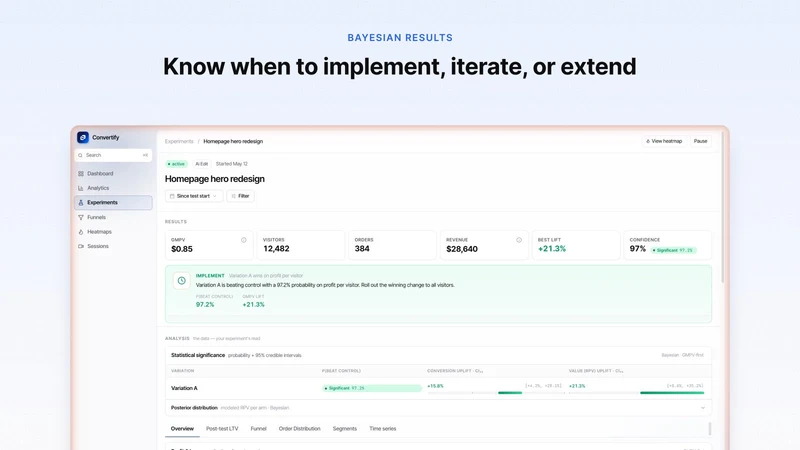The image size is (800, 450).
Task: Pause the experiment
Action: coord(701,141)
